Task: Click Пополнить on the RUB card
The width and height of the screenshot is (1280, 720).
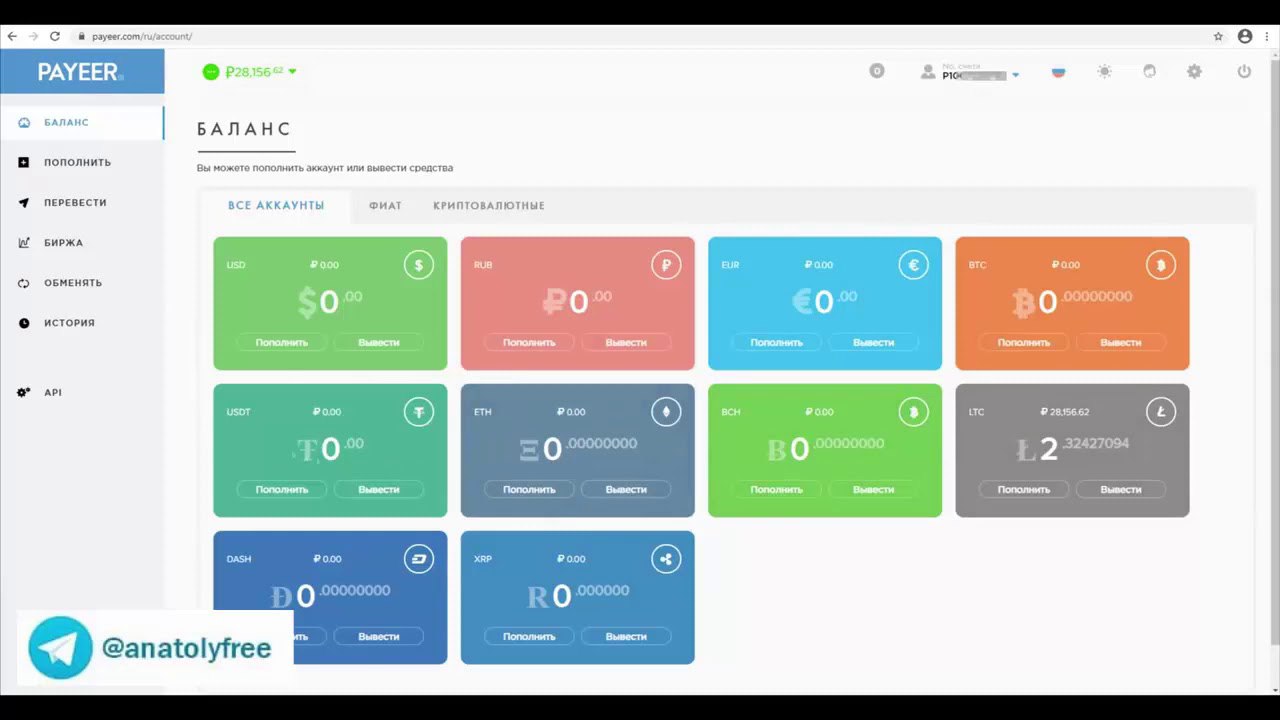Action: [529, 342]
